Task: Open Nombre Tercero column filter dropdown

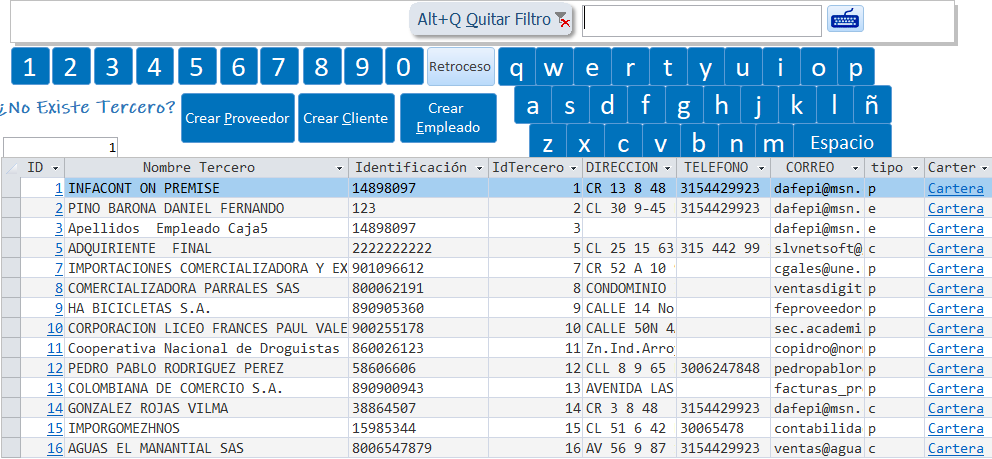Action: [x=340, y=168]
